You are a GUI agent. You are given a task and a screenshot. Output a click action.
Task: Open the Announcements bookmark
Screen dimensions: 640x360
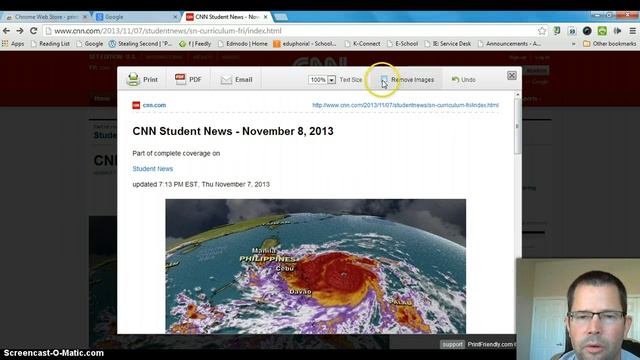(509, 44)
